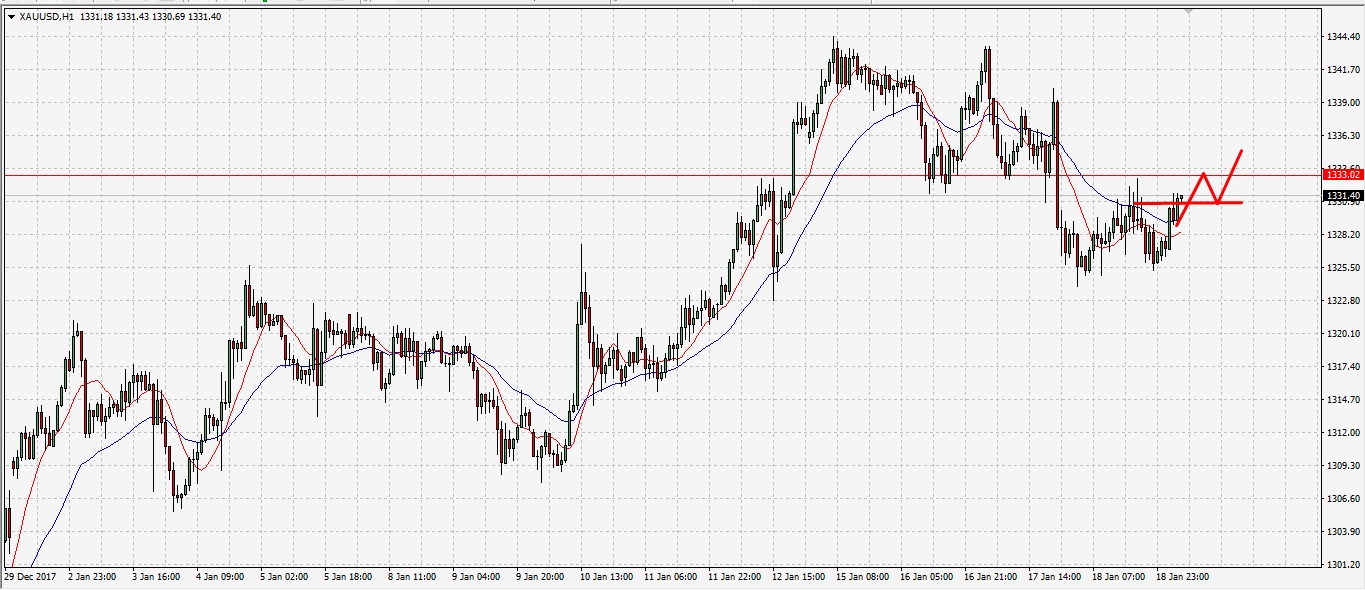Click the 1339.00 price scale label
The height and width of the screenshot is (590, 1365).
tap(1342, 103)
